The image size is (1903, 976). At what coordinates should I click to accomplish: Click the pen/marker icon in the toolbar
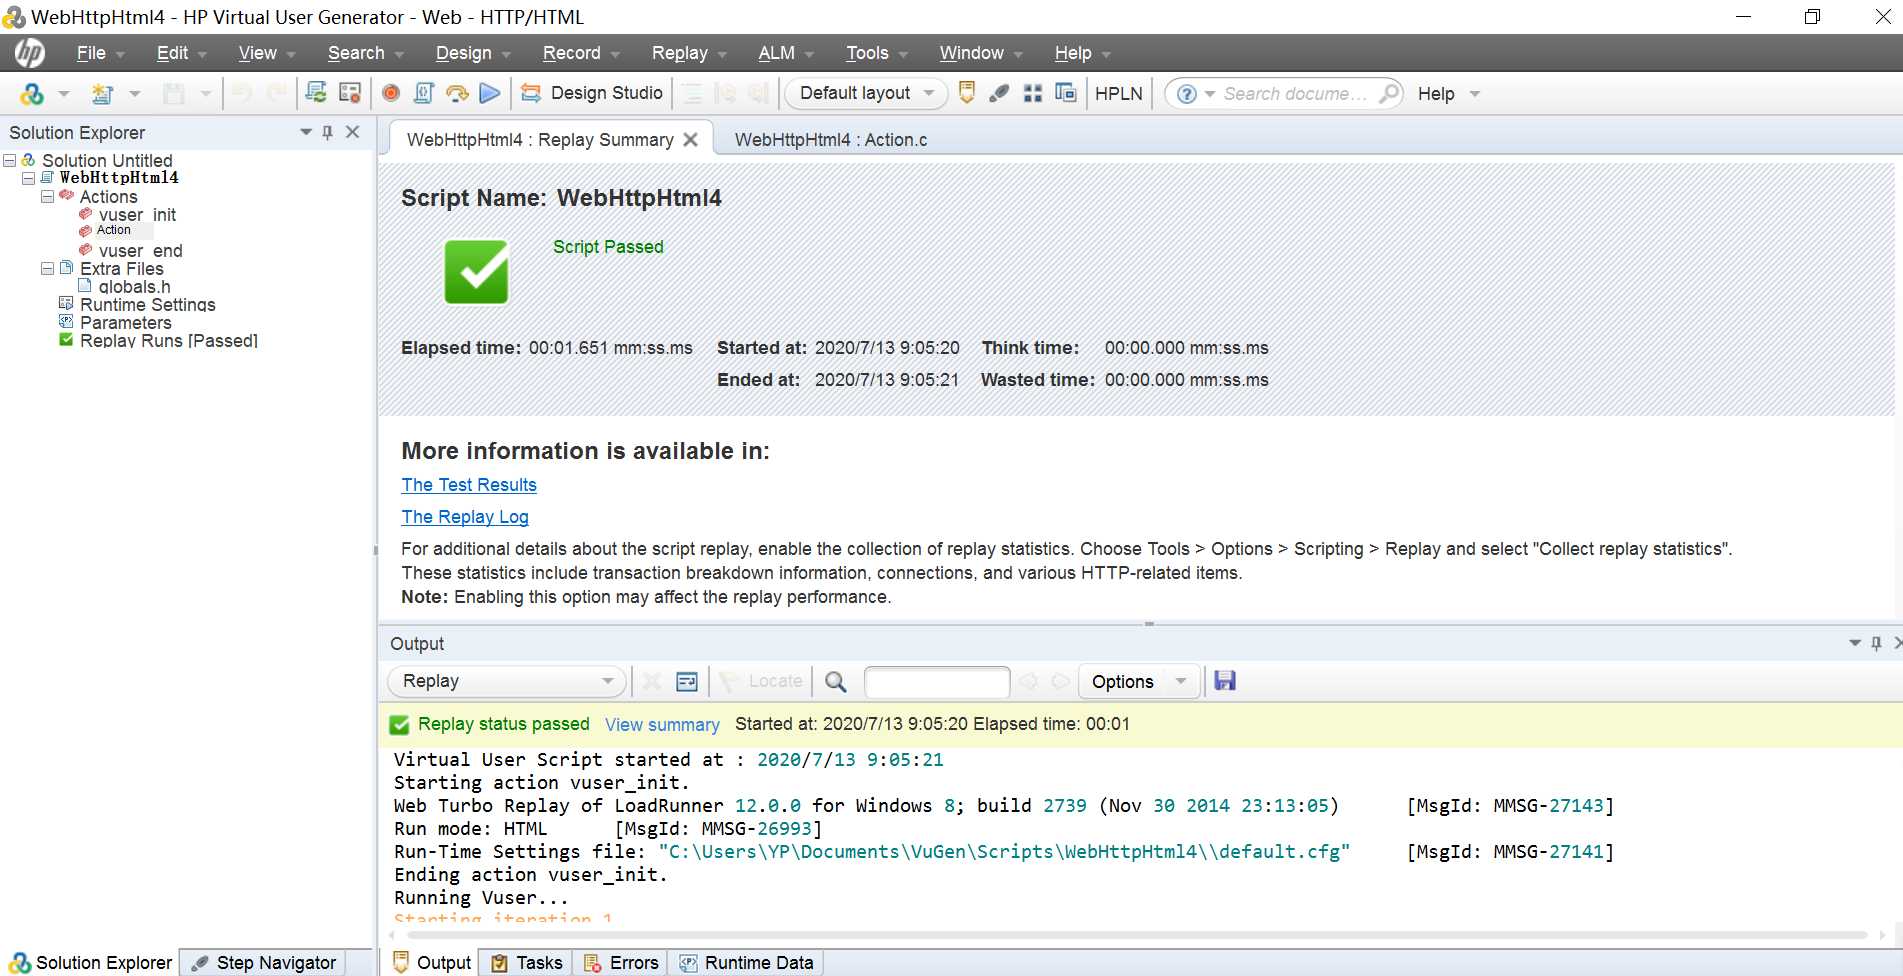point(998,93)
